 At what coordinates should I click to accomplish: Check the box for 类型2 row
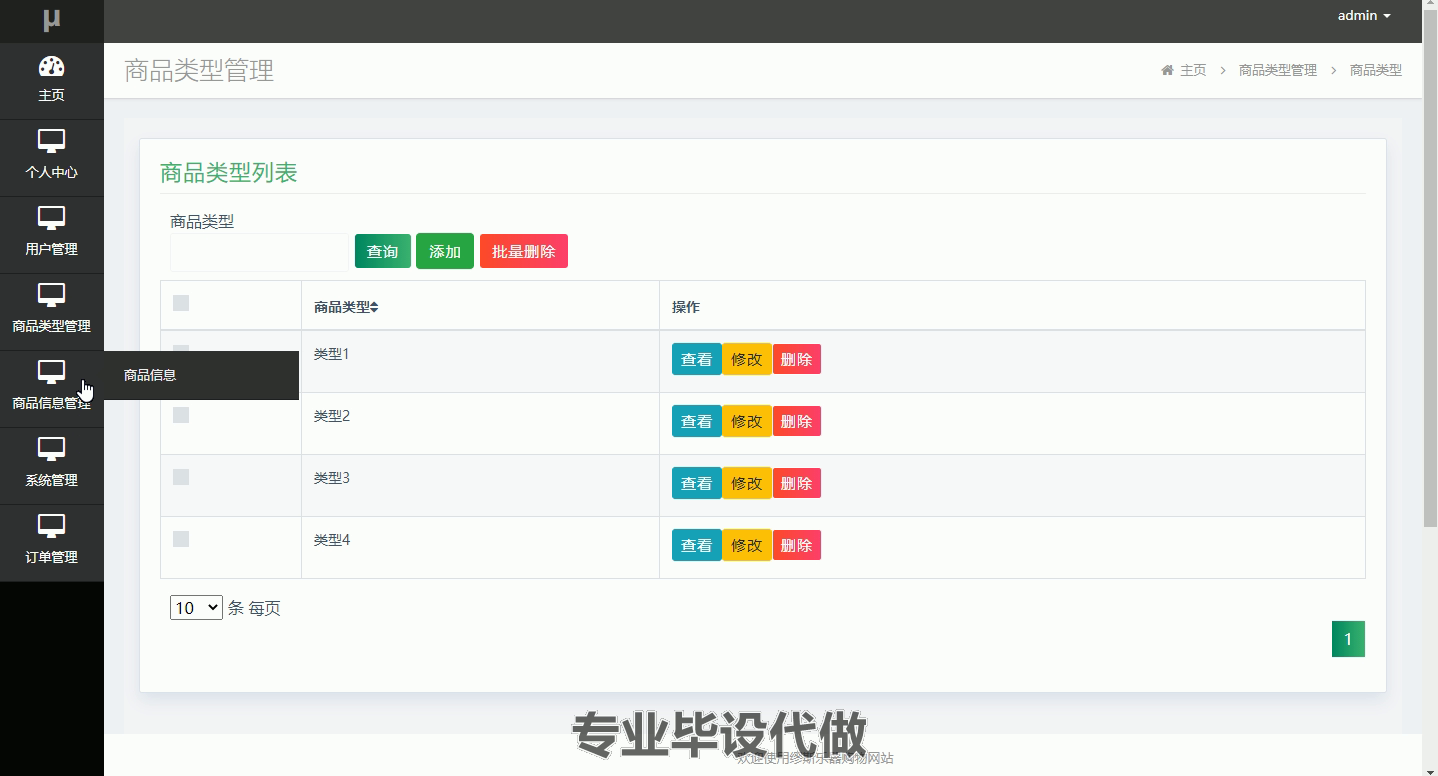[181, 415]
